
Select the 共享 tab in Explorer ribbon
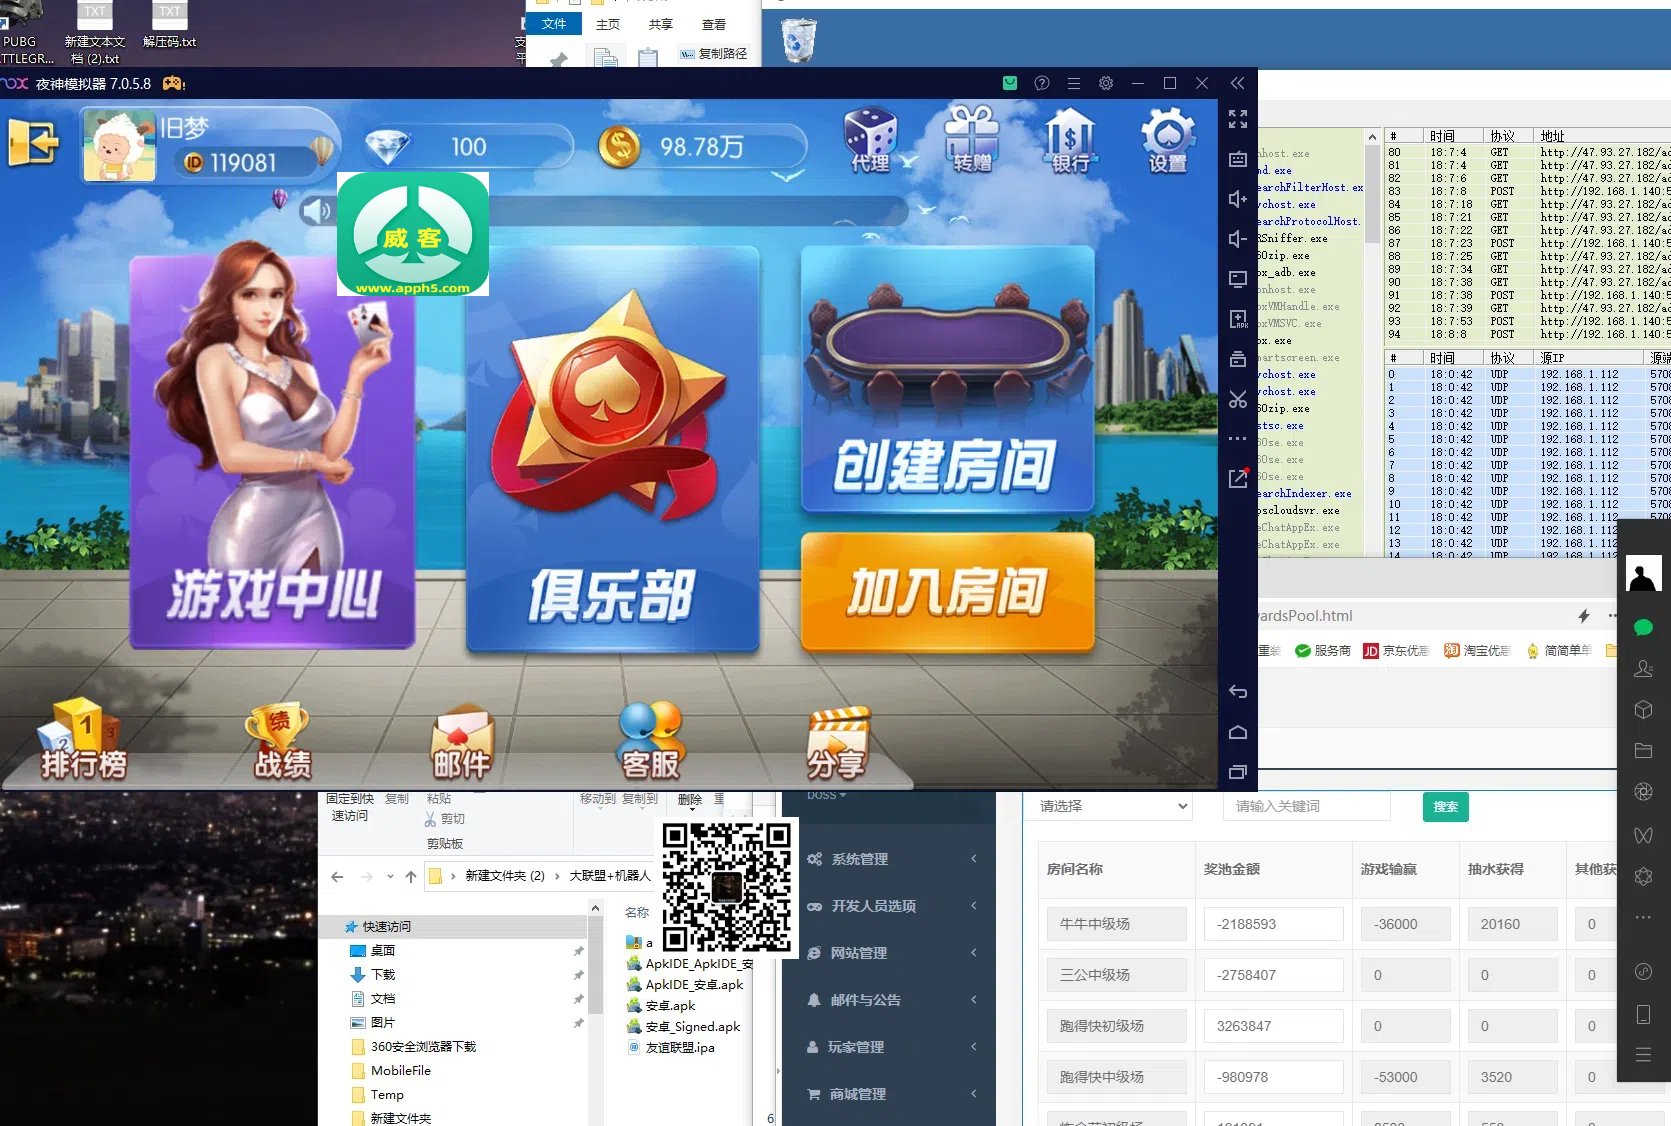pos(660,25)
